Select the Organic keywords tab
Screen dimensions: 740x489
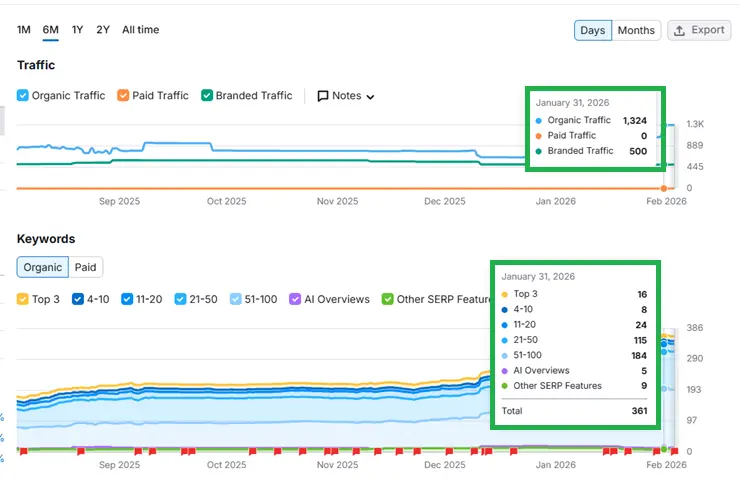coord(43,267)
